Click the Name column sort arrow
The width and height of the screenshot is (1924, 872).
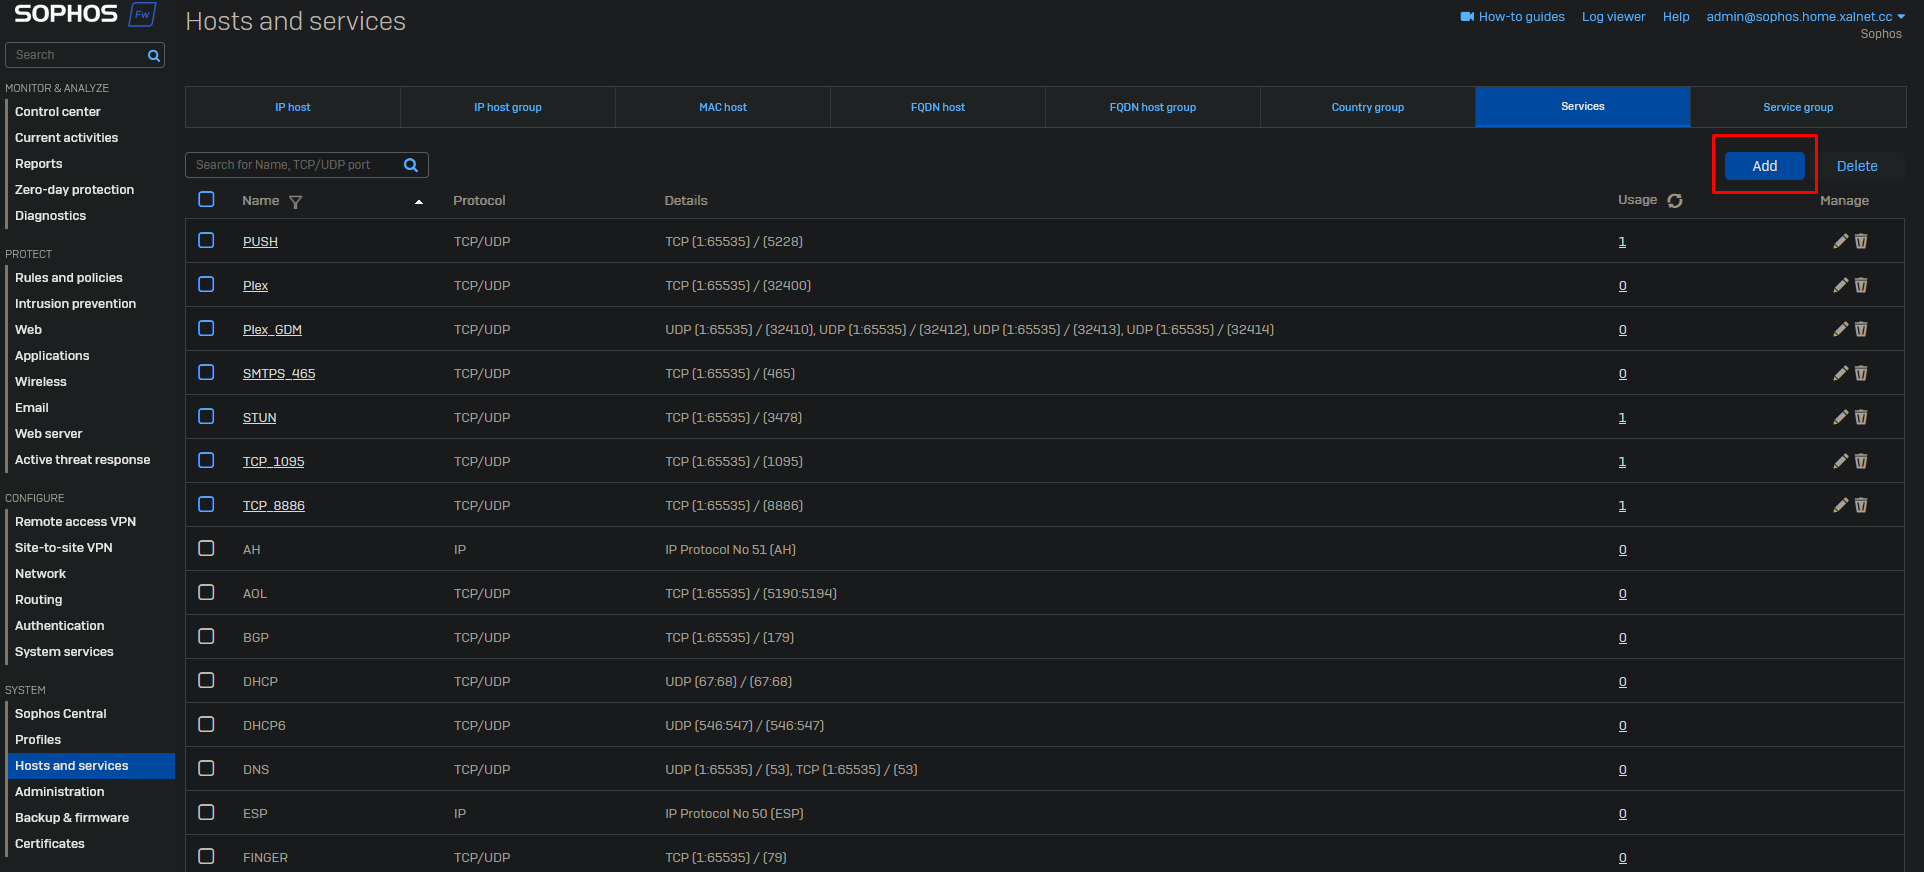pos(419,202)
